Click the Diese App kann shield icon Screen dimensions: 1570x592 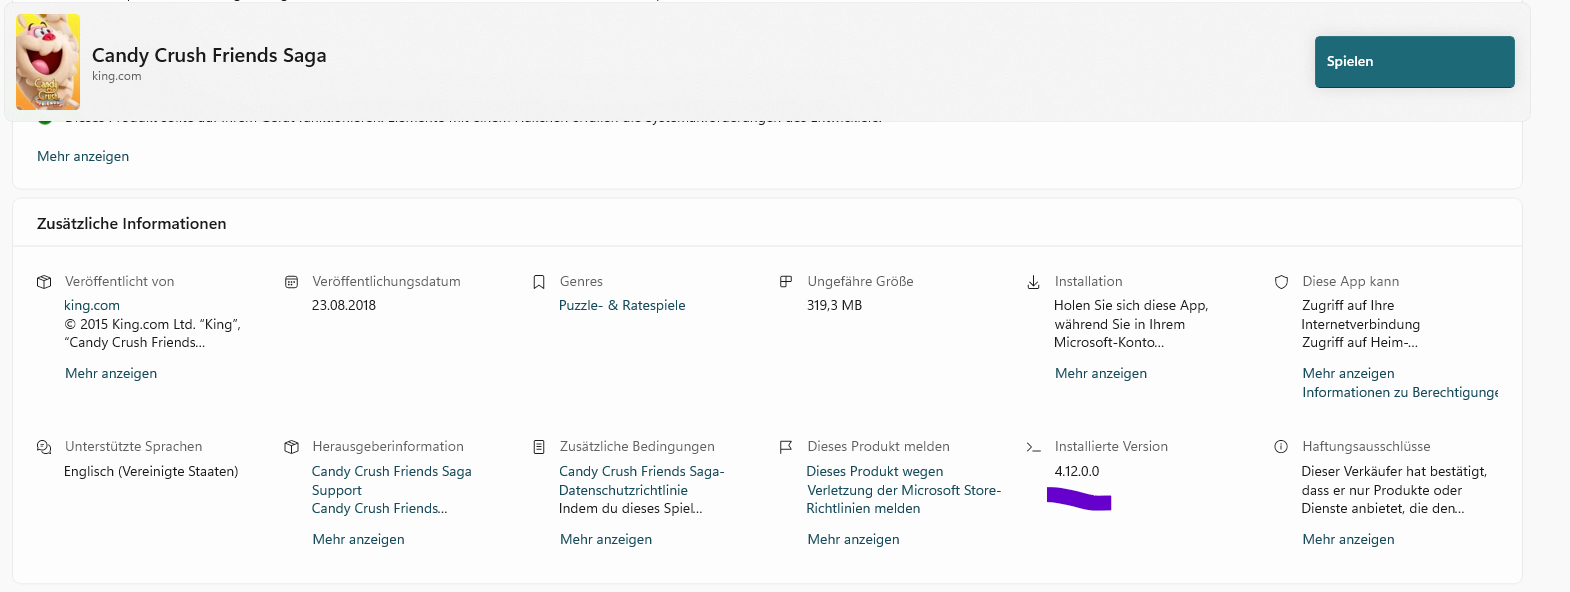(x=1281, y=282)
